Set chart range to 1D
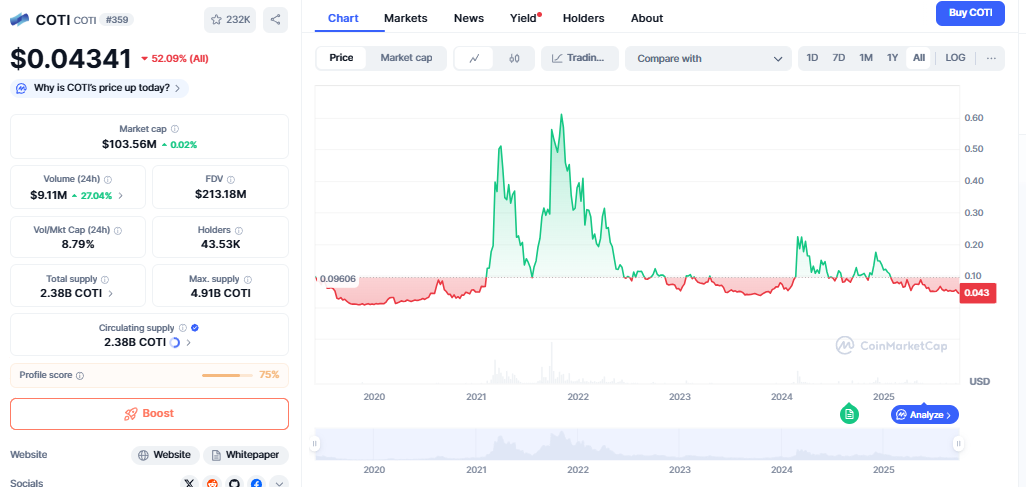 click(812, 58)
